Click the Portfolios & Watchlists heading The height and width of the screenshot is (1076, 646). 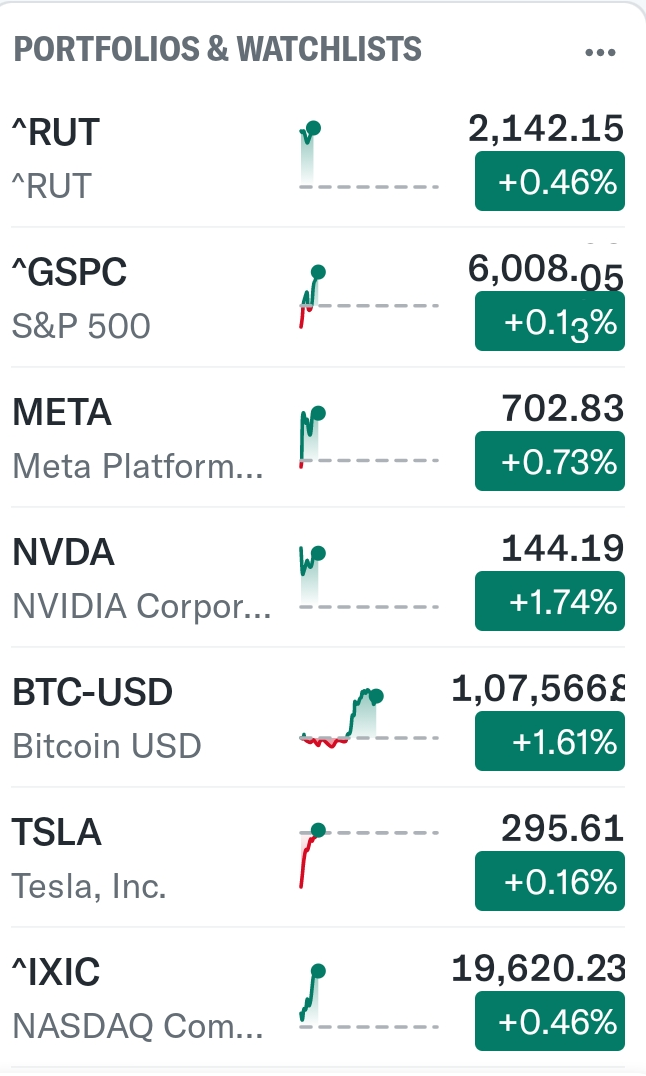click(x=217, y=48)
